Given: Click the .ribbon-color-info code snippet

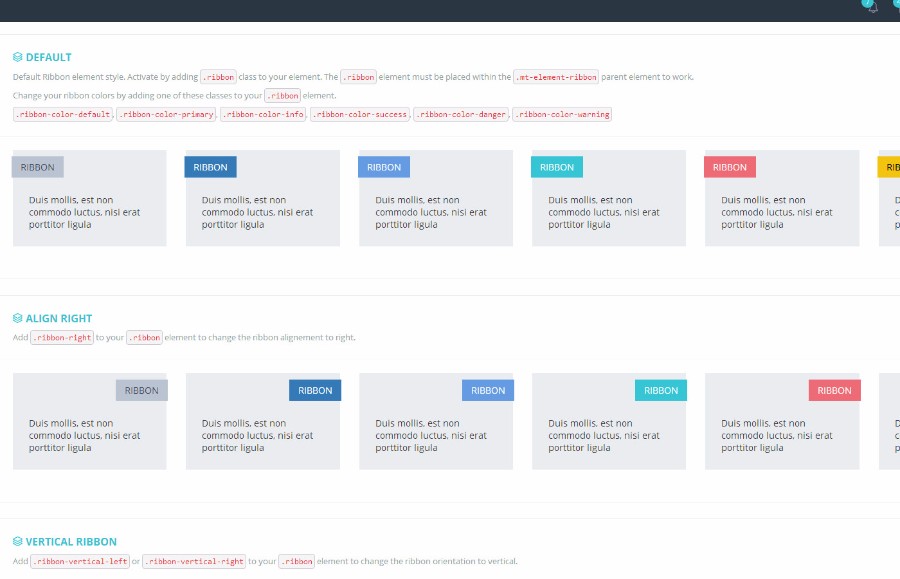Looking at the screenshot, I should [x=262, y=114].
